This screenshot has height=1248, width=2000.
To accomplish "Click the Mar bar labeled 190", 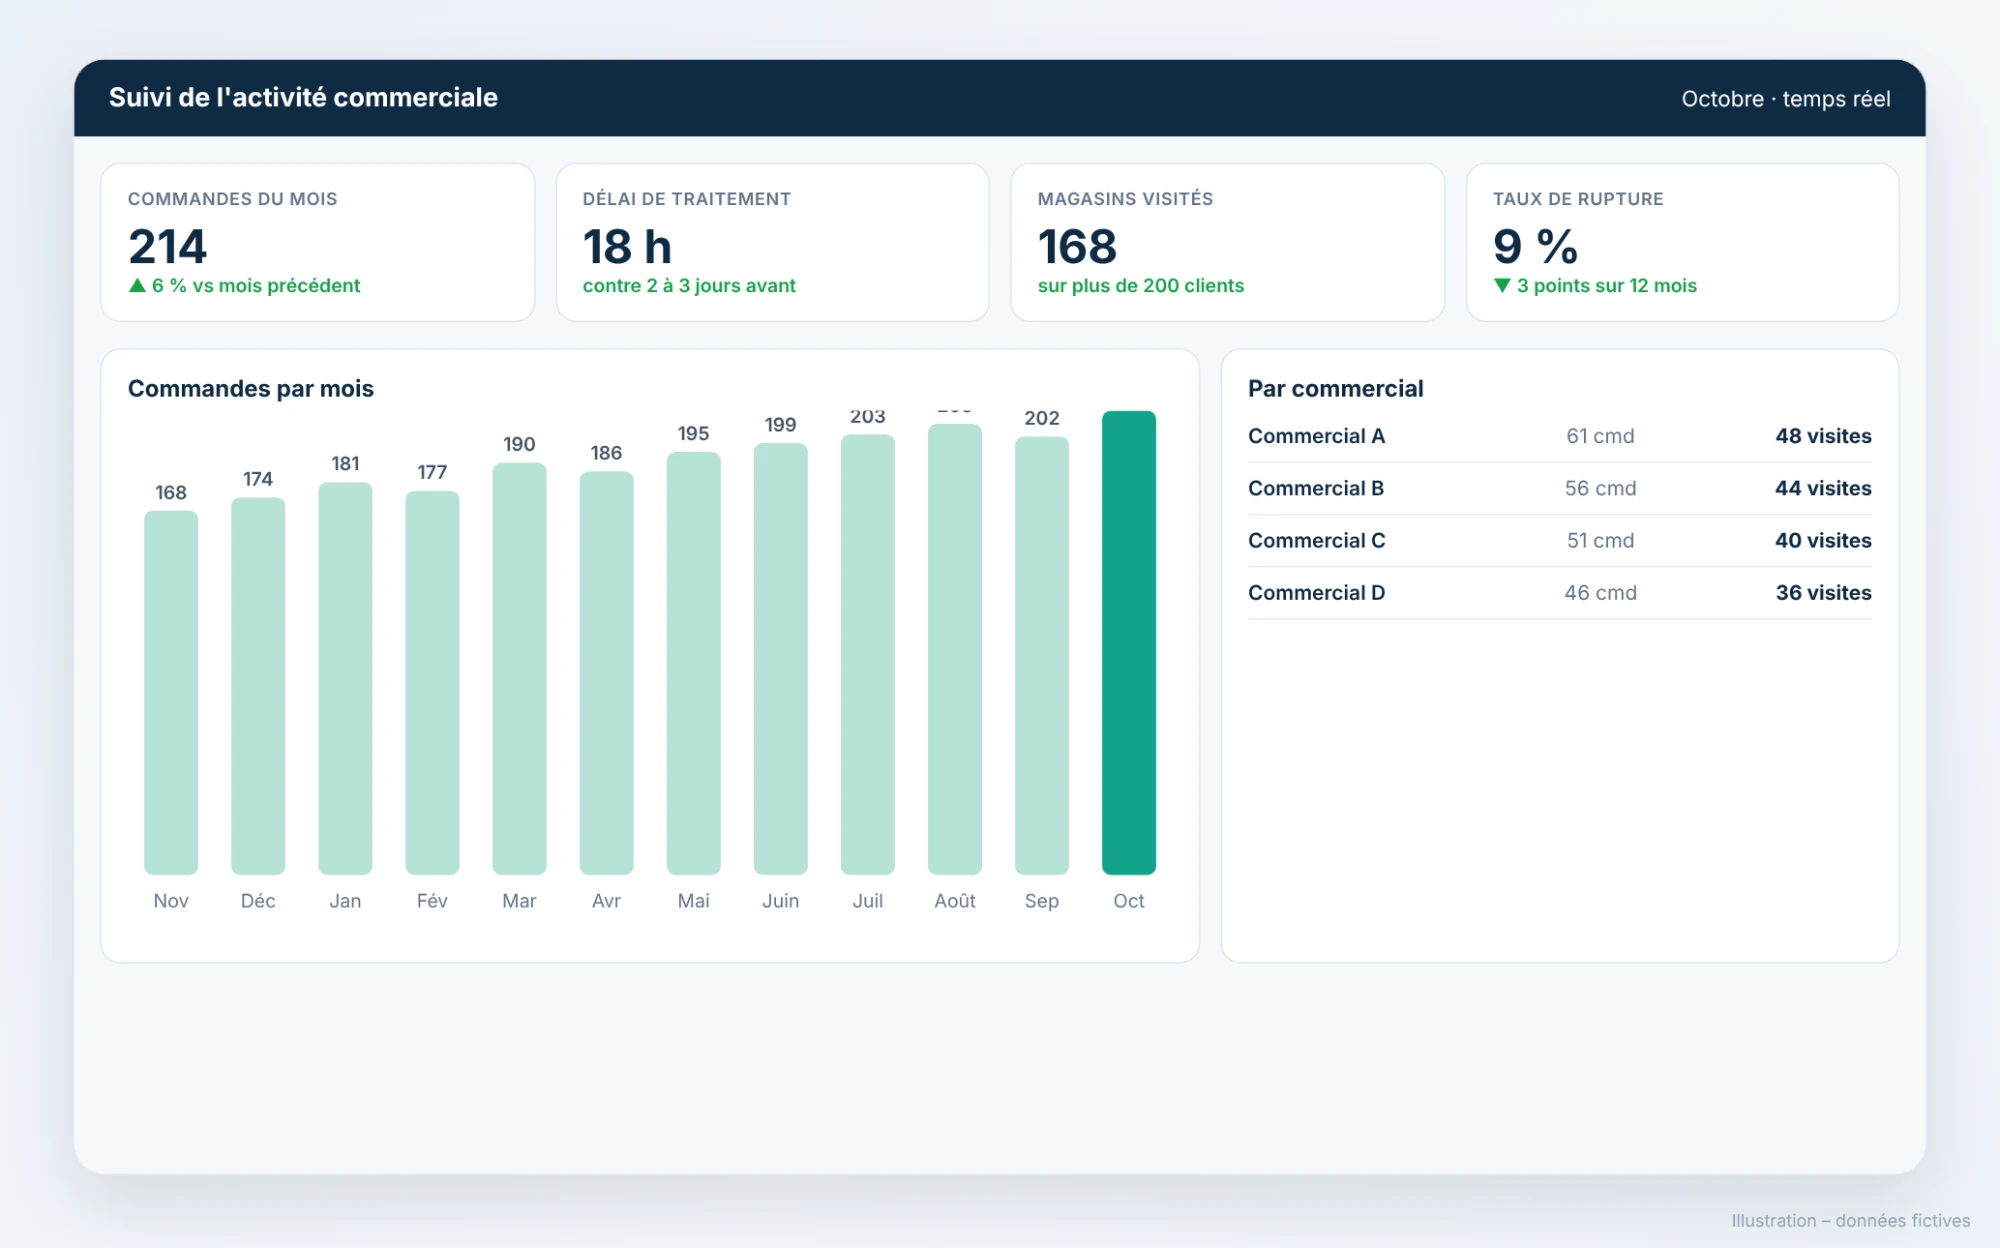I will click(x=519, y=669).
